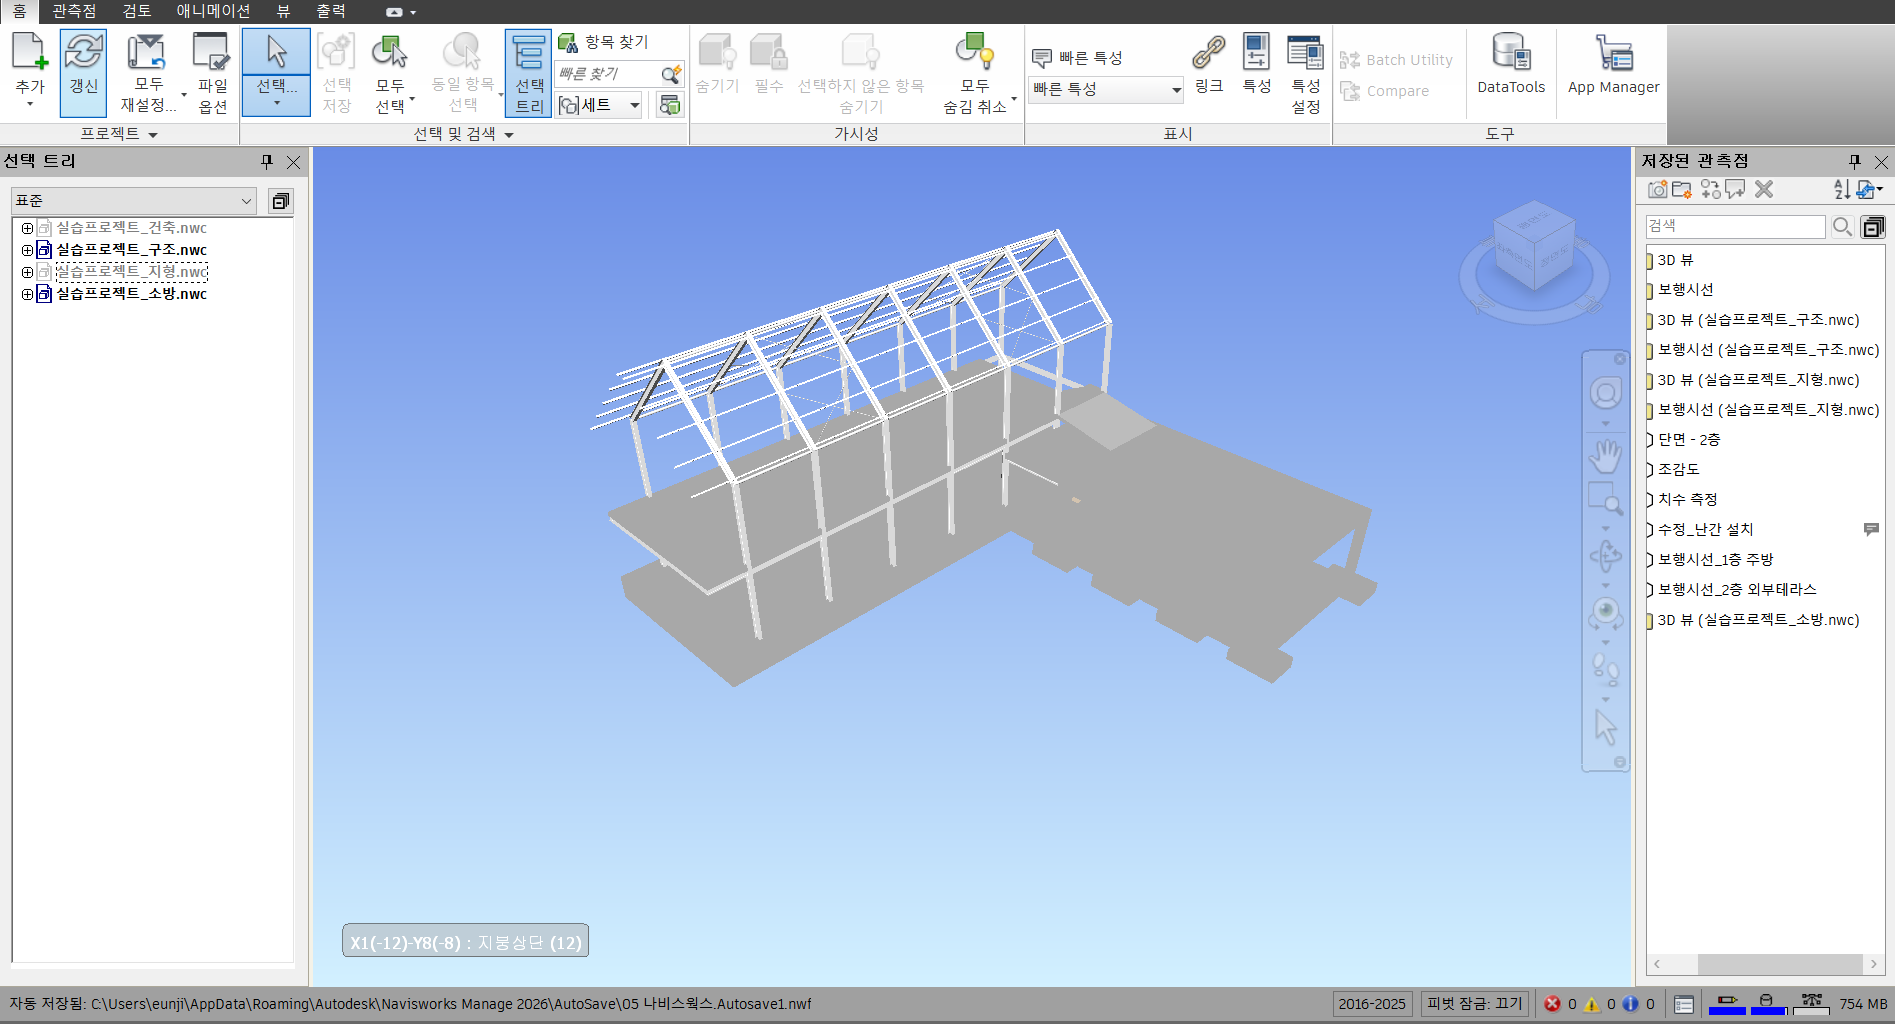
Task: Select the 조감도 saved viewpoint
Action: tap(1678, 469)
